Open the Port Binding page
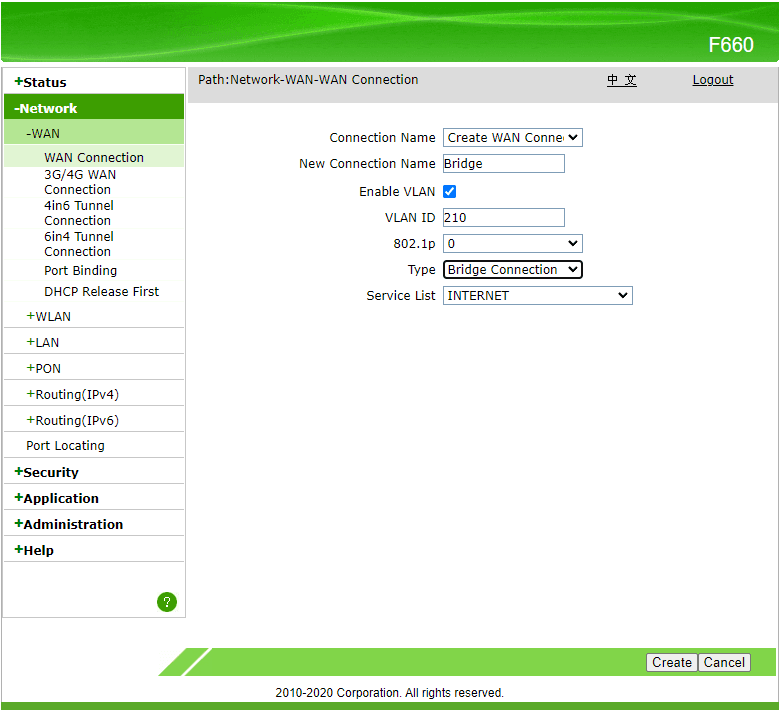The height and width of the screenshot is (711, 780). [80, 271]
